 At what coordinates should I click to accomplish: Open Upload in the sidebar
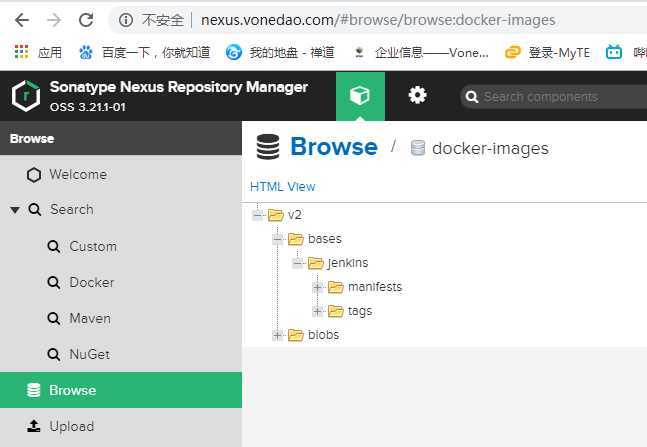[61, 426]
